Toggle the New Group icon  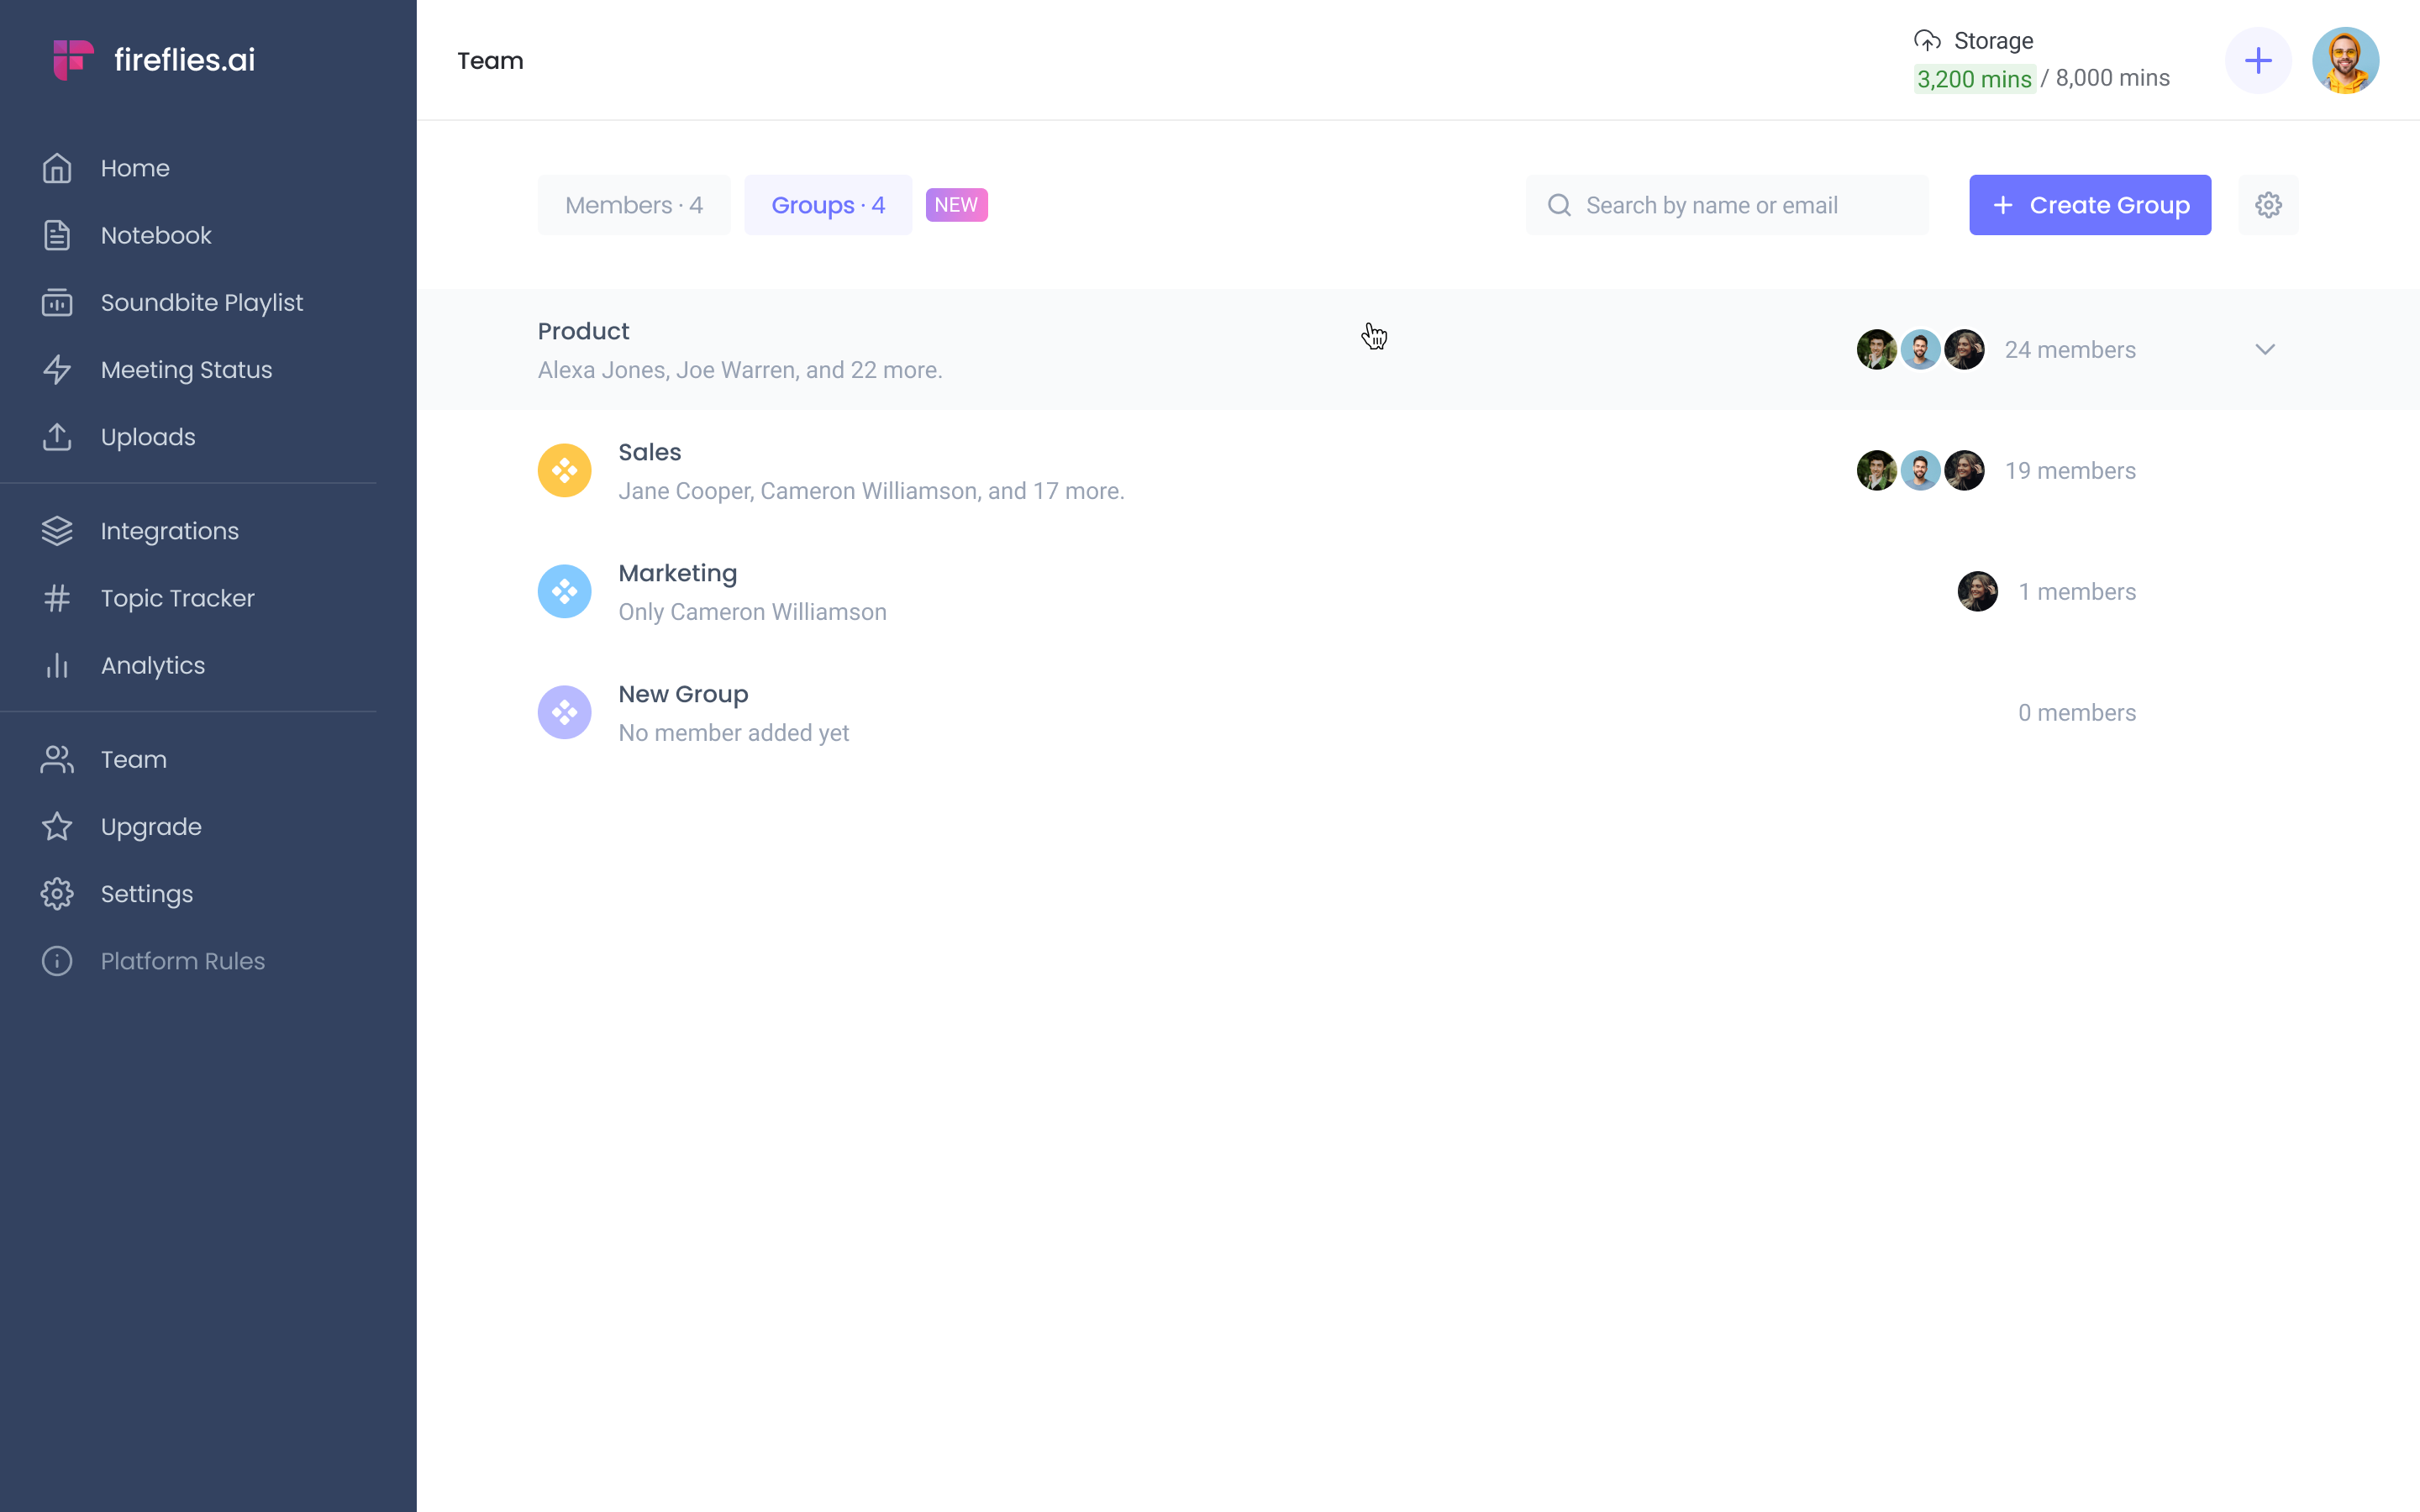(566, 711)
